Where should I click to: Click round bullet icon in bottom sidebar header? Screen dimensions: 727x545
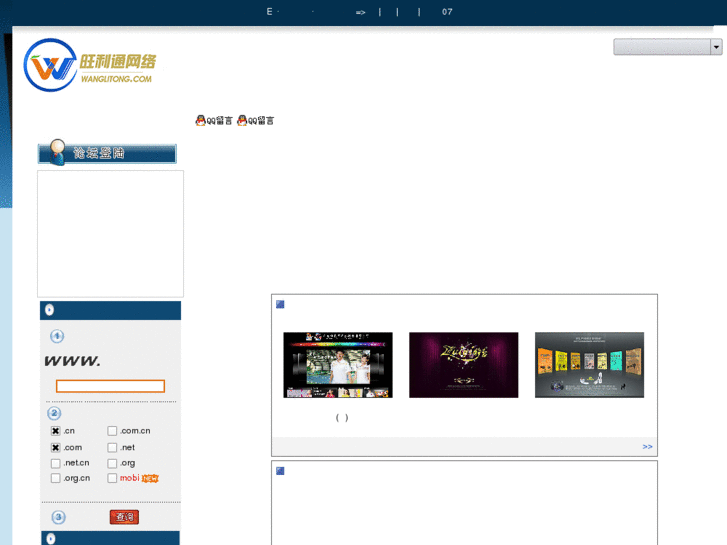(51, 539)
